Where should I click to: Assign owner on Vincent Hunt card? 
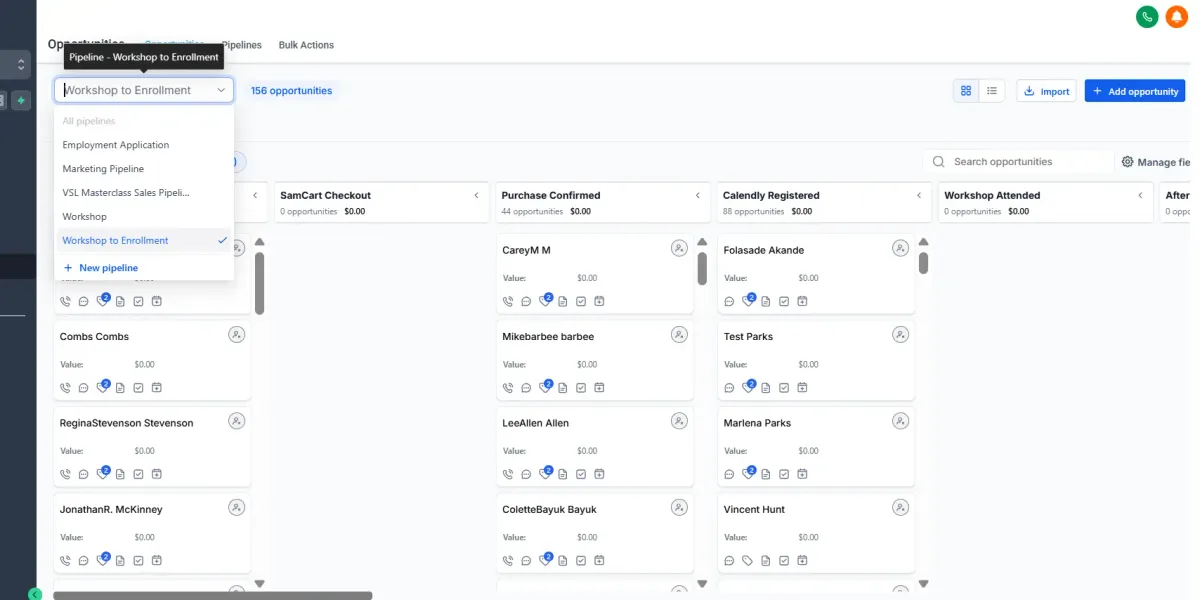tap(901, 508)
